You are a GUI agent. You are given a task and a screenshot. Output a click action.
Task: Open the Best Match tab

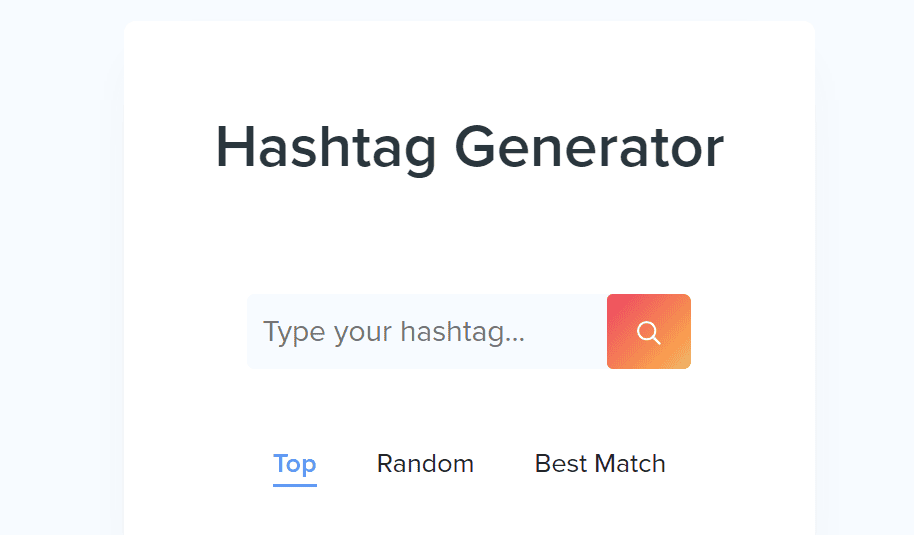click(x=600, y=464)
